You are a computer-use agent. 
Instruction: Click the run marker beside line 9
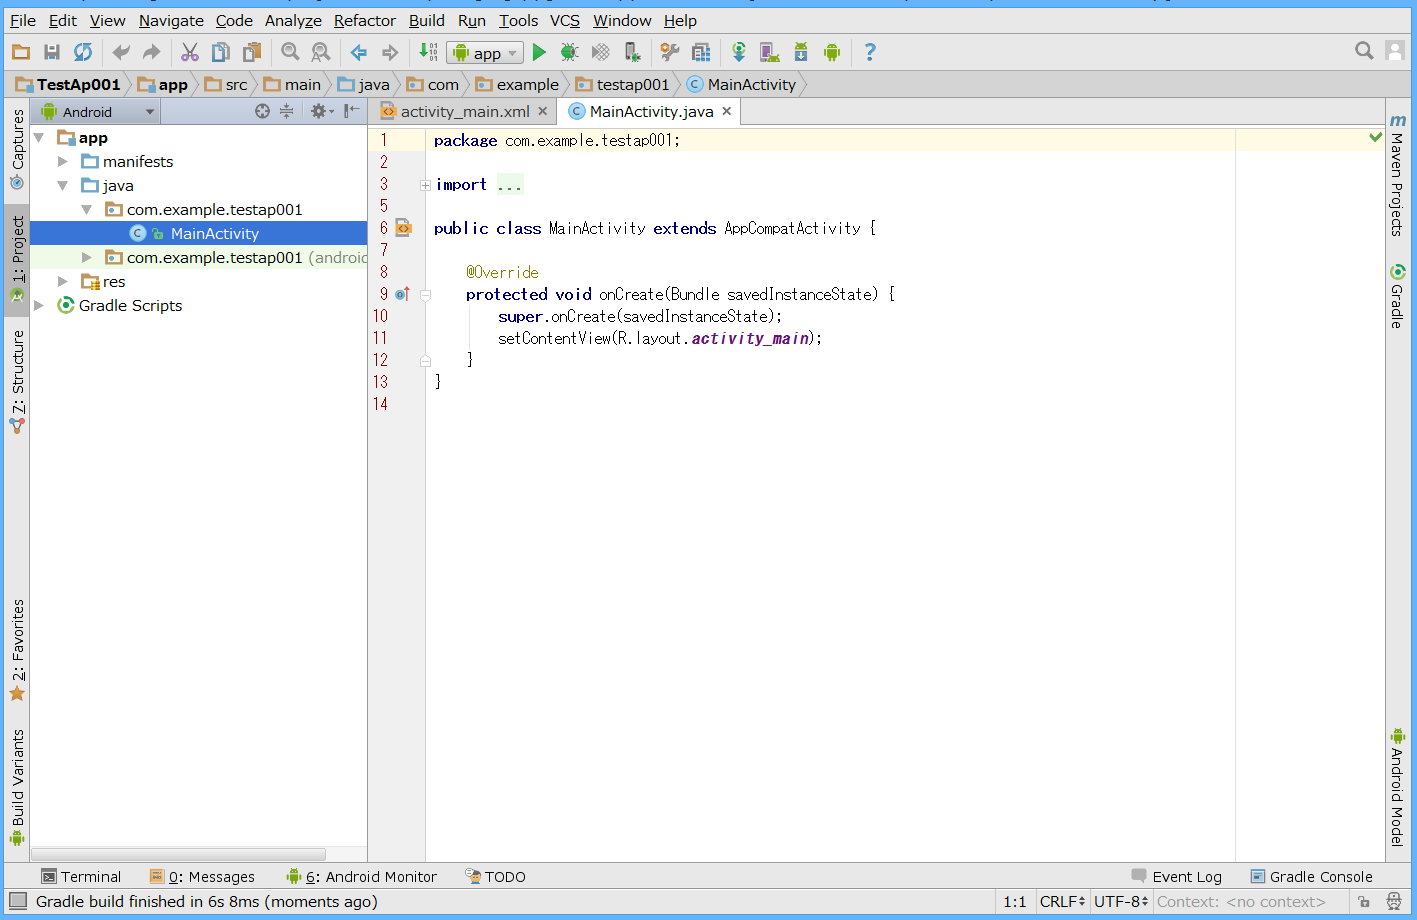[401, 293]
